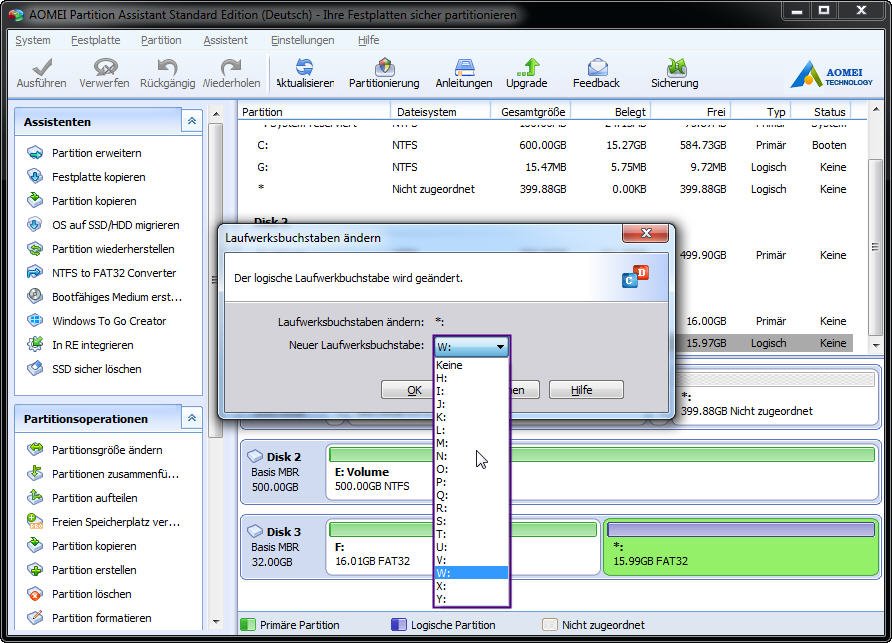Choose Keine in the drive letter list

(471, 365)
